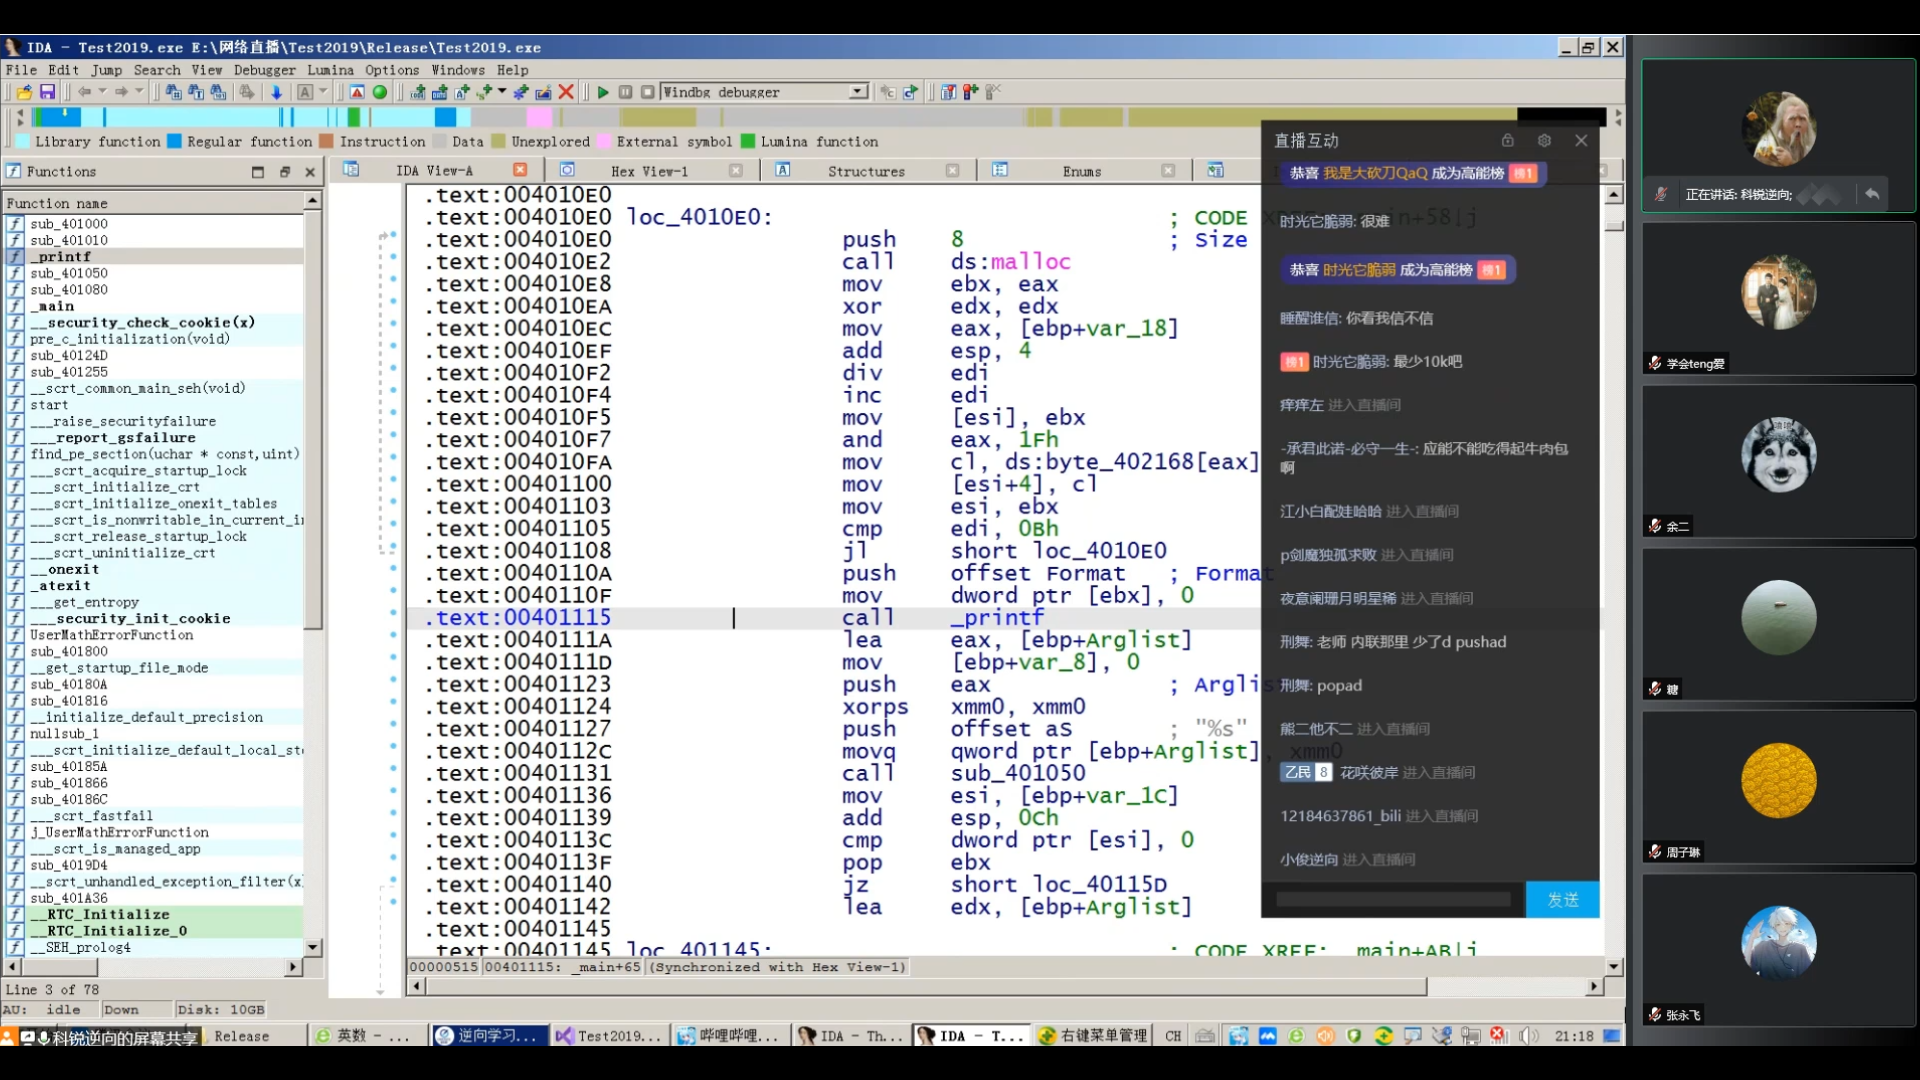Open the Search menu
Image resolution: width=1920 pixels, height=1080 pixels.
coord(157,70)
